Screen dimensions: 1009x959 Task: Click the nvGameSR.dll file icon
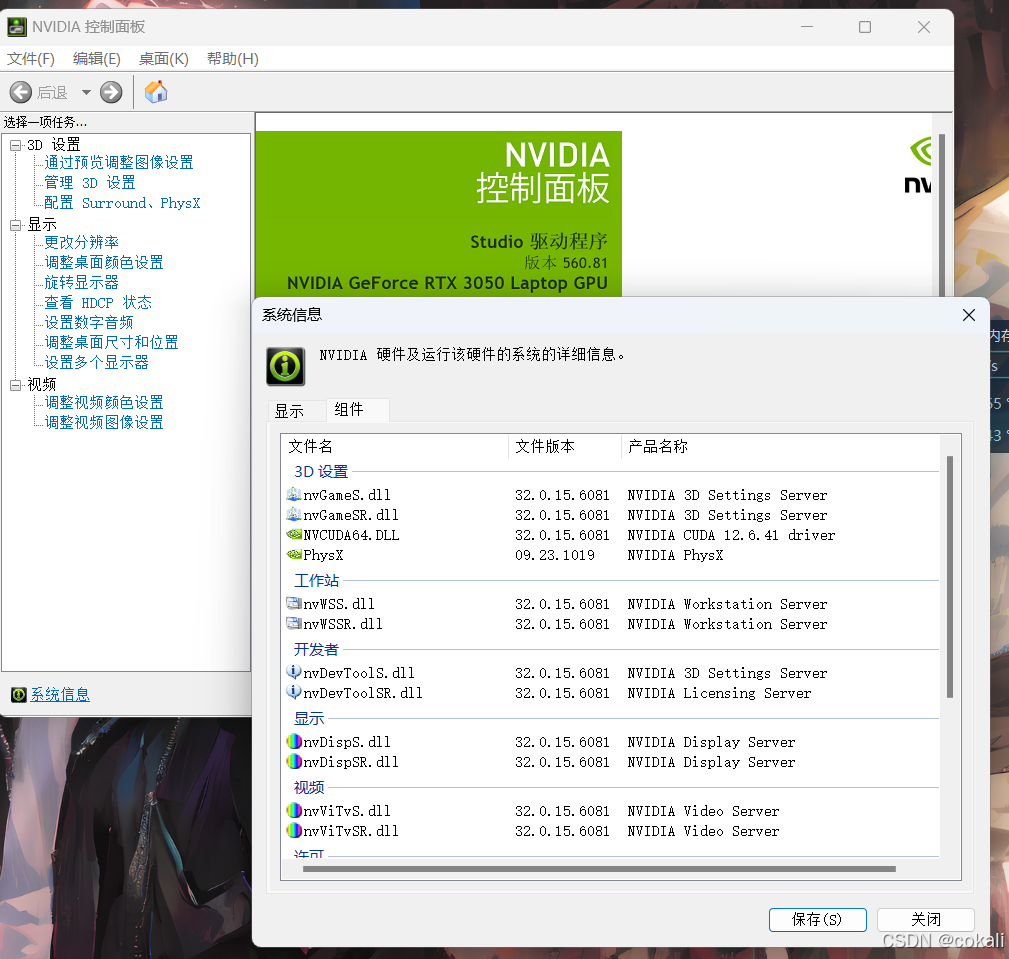coord(293,514)
